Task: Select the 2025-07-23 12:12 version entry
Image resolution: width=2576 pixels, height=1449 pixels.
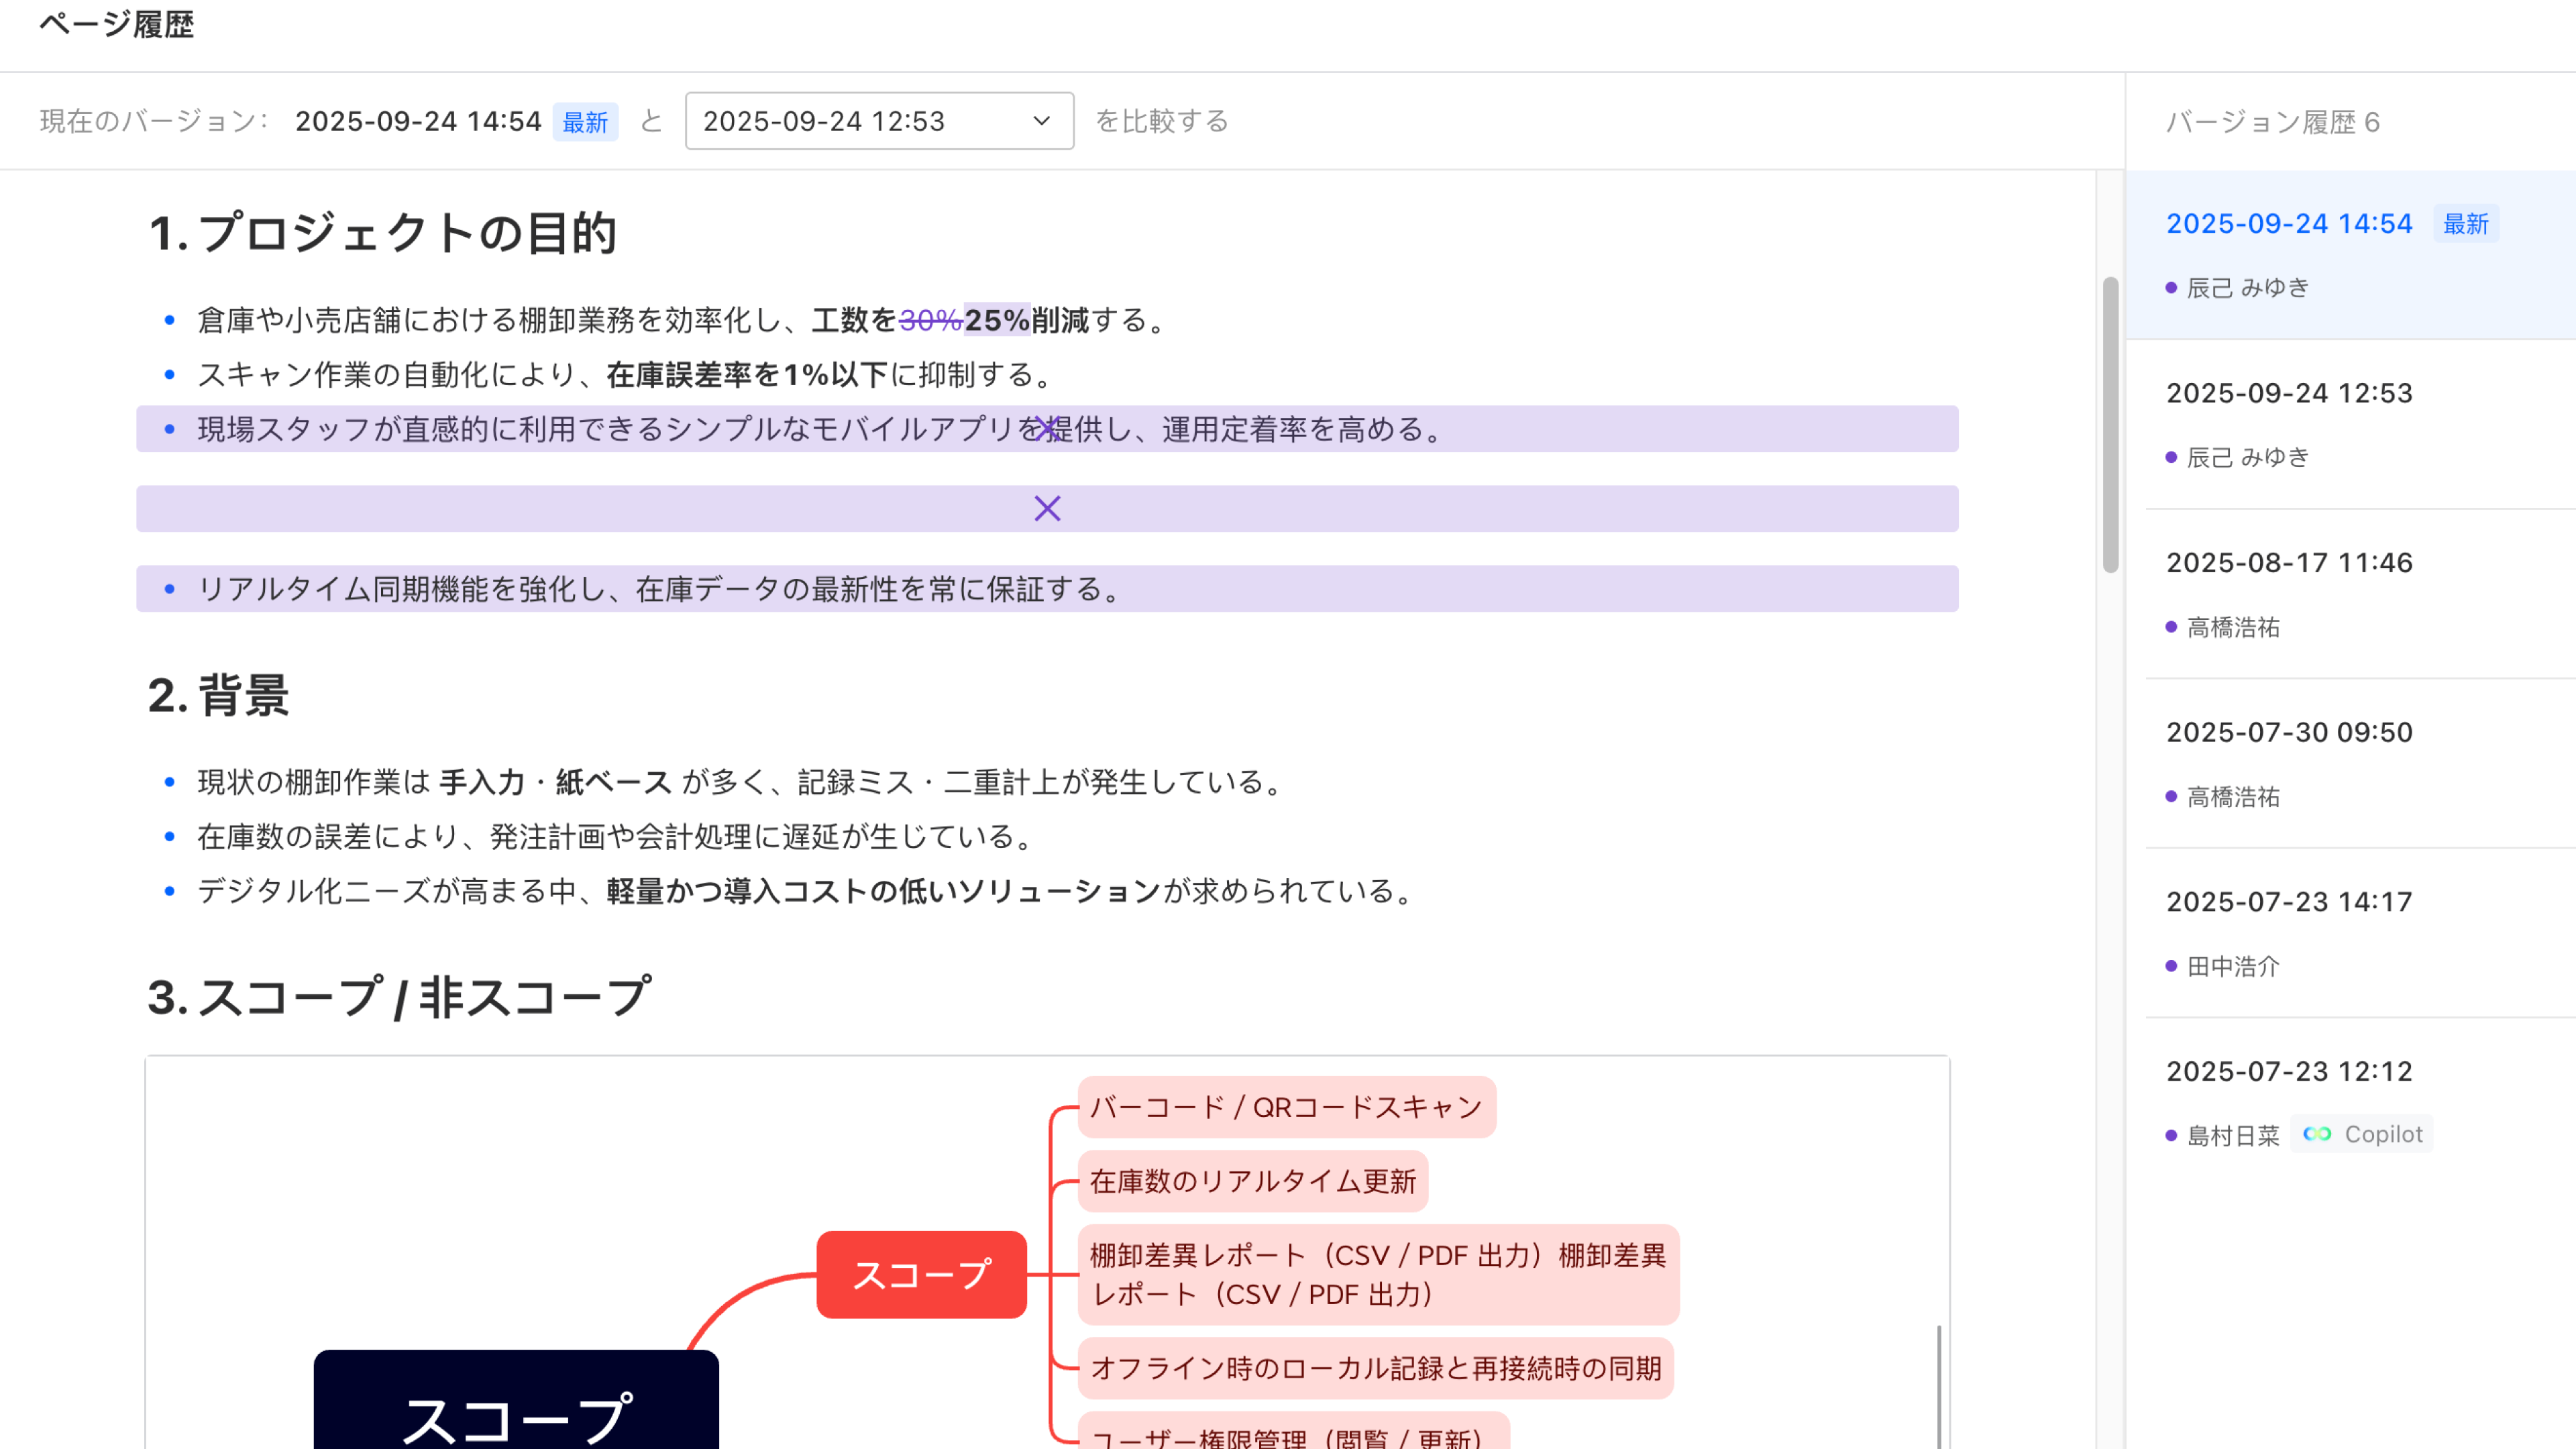Action: (x=2289, y=1071)
